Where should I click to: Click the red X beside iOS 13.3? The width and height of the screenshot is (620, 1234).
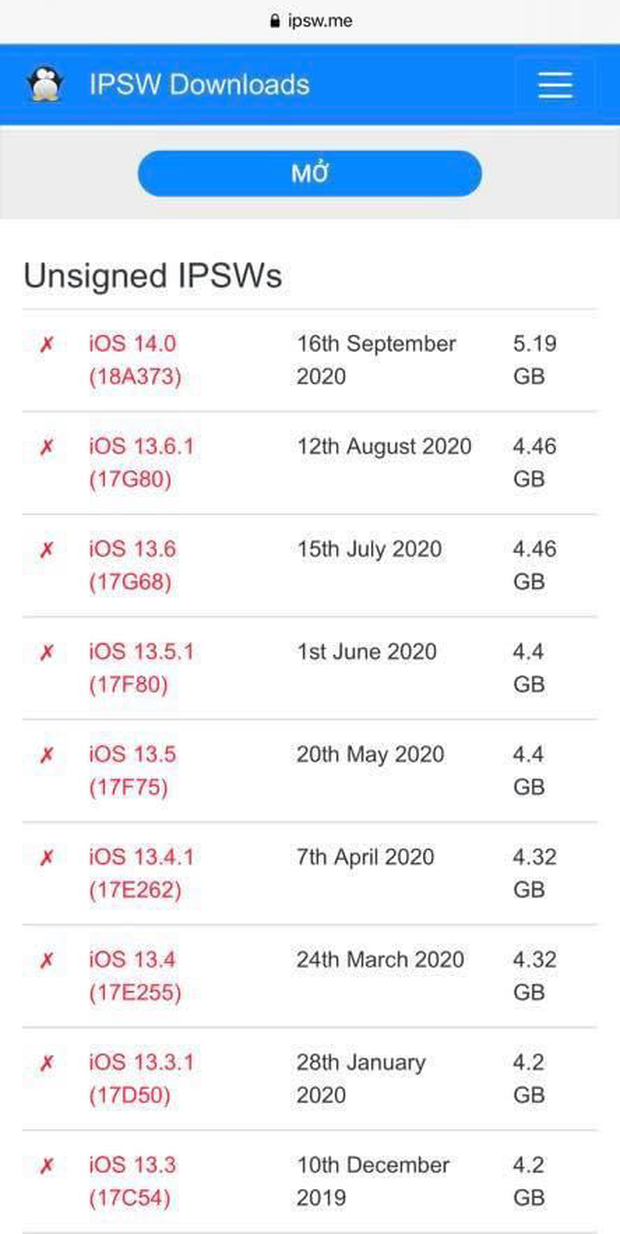click(46, 1166)
